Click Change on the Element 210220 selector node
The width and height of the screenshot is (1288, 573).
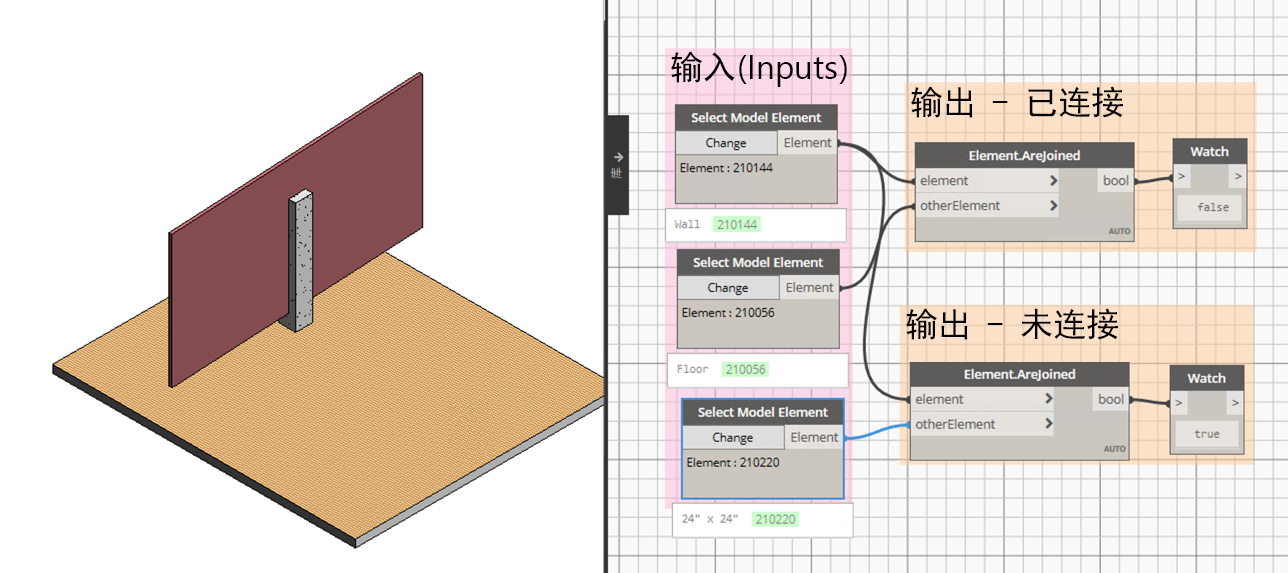click(733, 438)
